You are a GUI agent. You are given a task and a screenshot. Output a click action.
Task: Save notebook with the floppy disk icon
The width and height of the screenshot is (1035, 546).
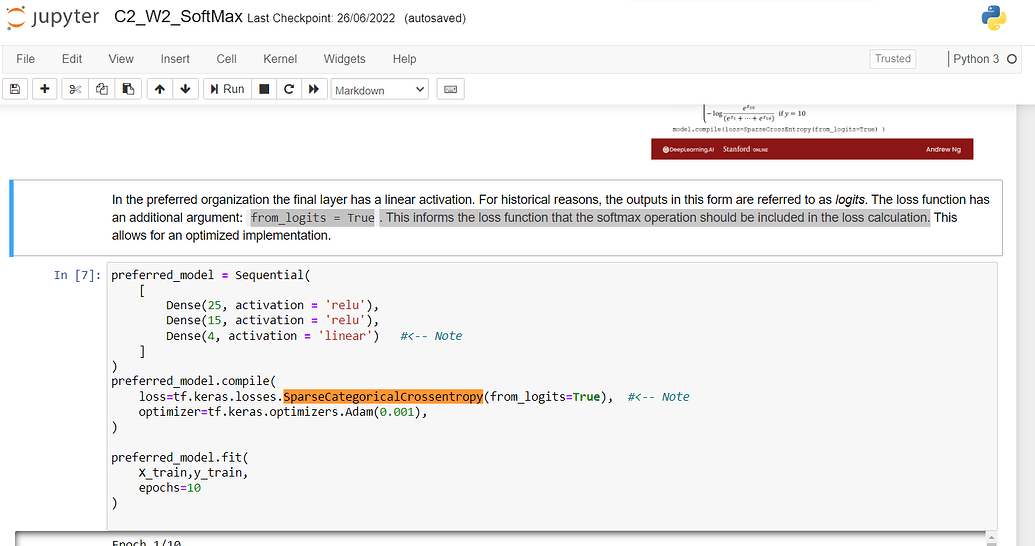(15, 89)
